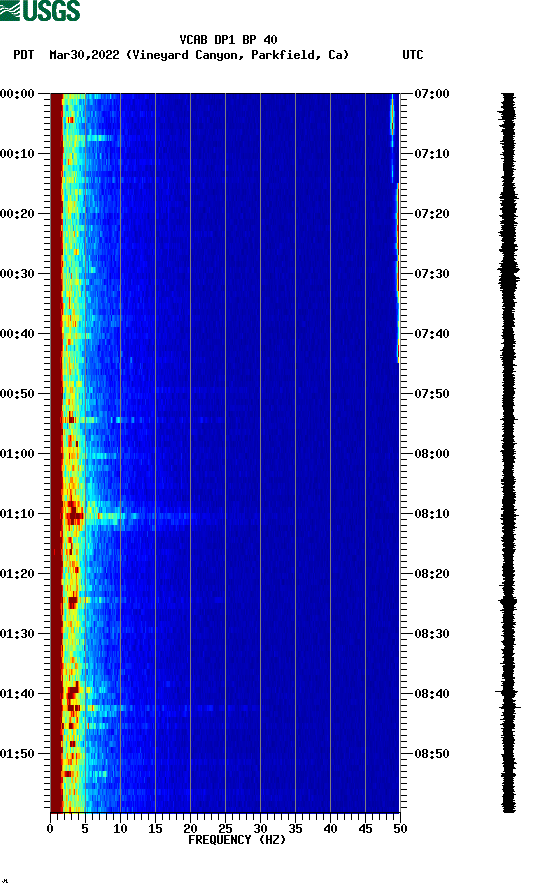Click the 25 Hz frequency tick label
This screenshot has height=892, width=552.
pyautogui.click(x=225, y=829)
